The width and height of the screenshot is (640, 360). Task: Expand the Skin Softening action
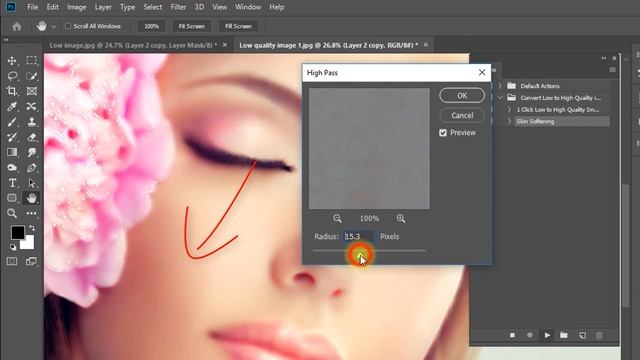coord(509,121)
